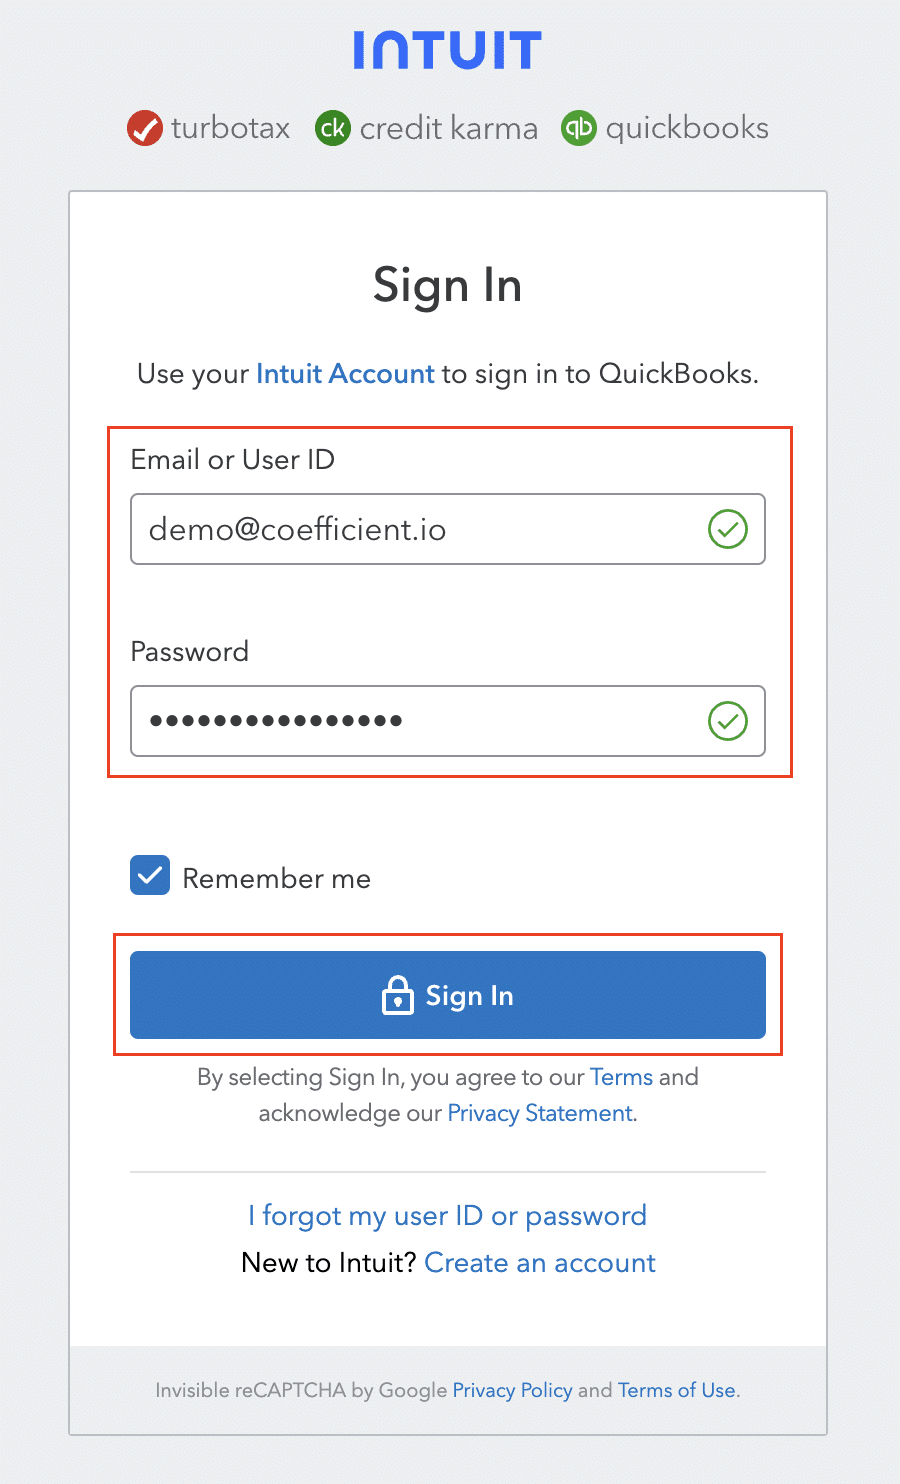
Task: Click the QuickBooks qb icon
Action: coord(578,128)
